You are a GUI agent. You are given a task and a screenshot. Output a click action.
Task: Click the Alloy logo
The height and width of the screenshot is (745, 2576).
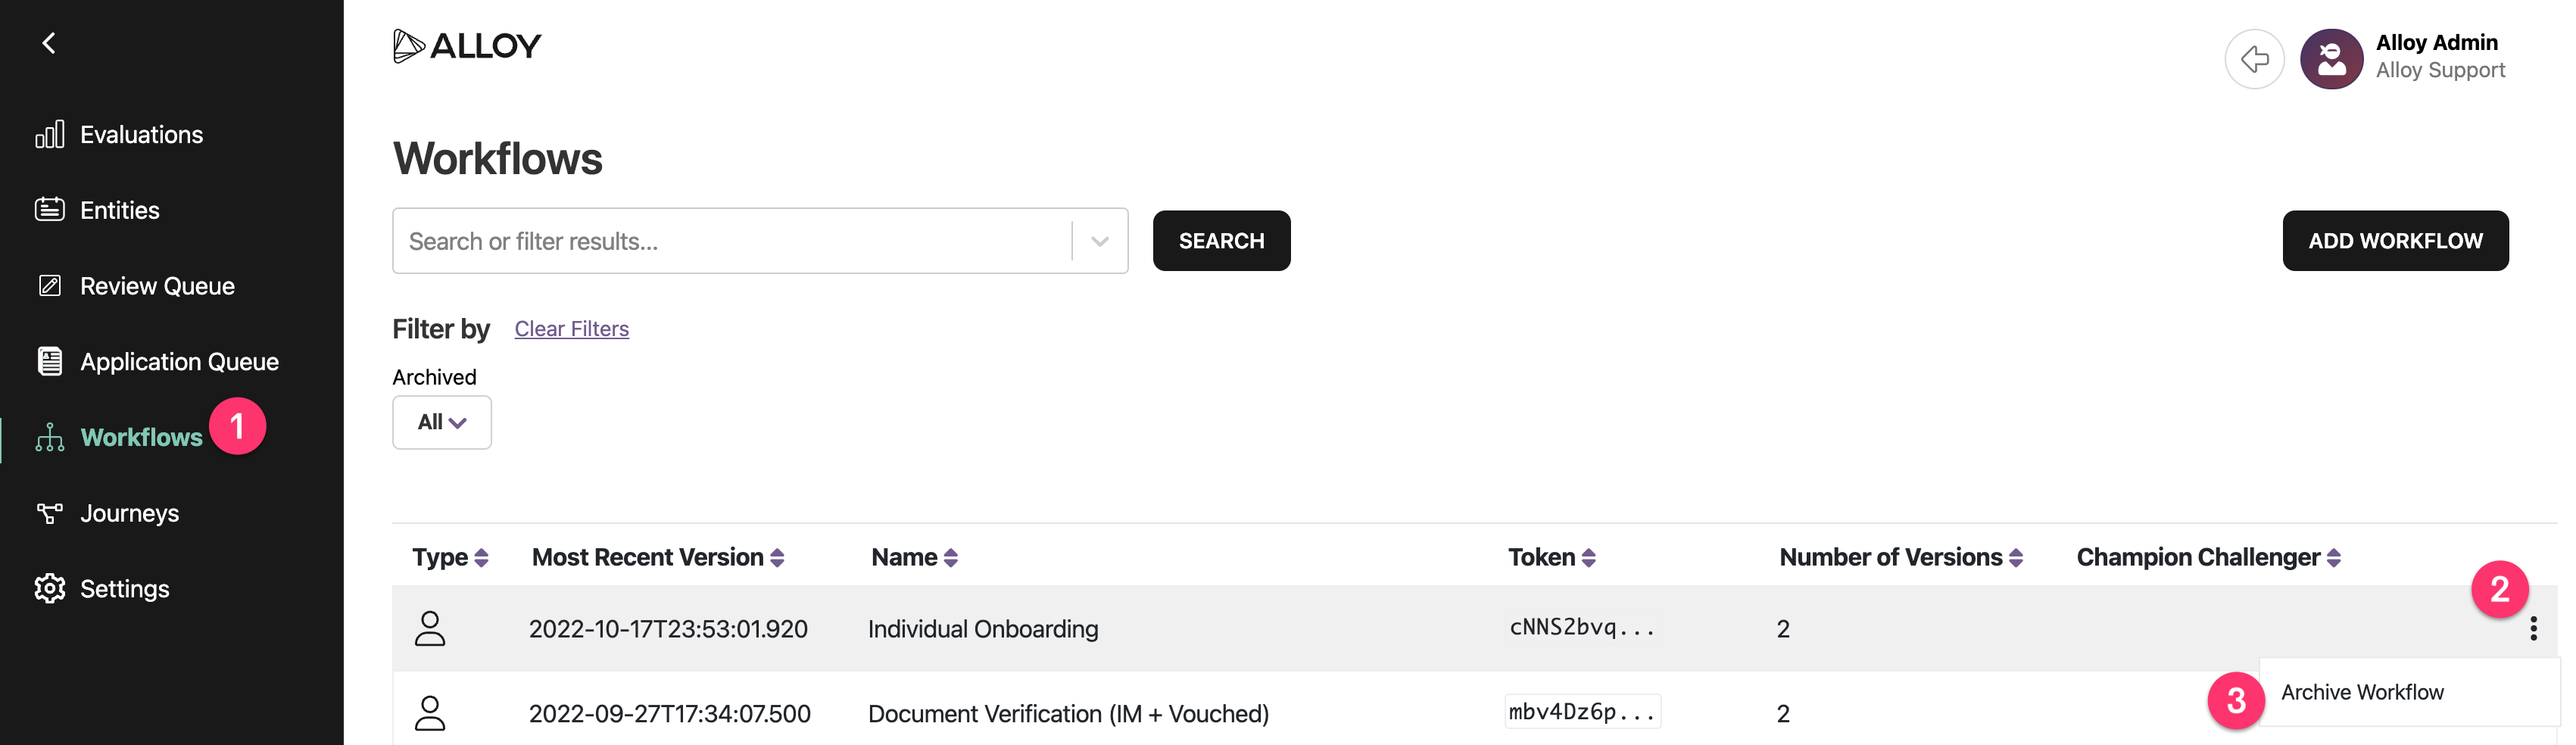pyautogui.click(x=467, y=46)
